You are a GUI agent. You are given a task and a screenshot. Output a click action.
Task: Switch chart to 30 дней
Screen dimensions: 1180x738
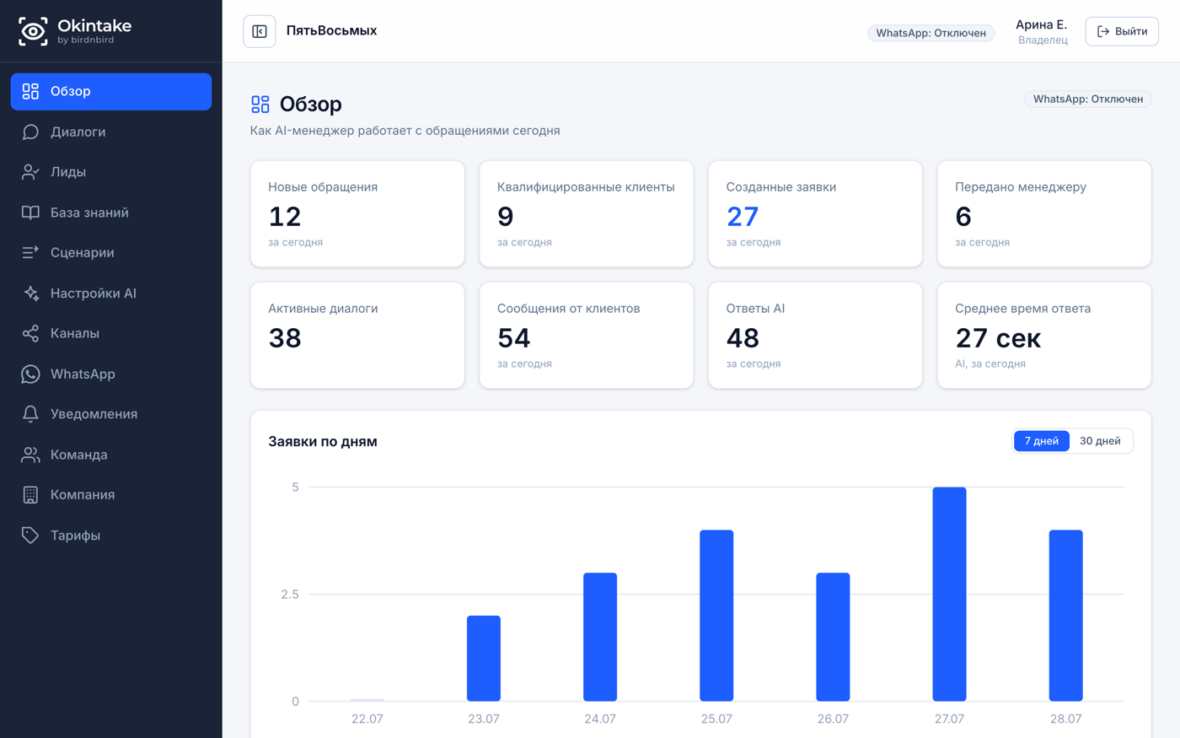pyautogui.click(x=1100, y=441)
